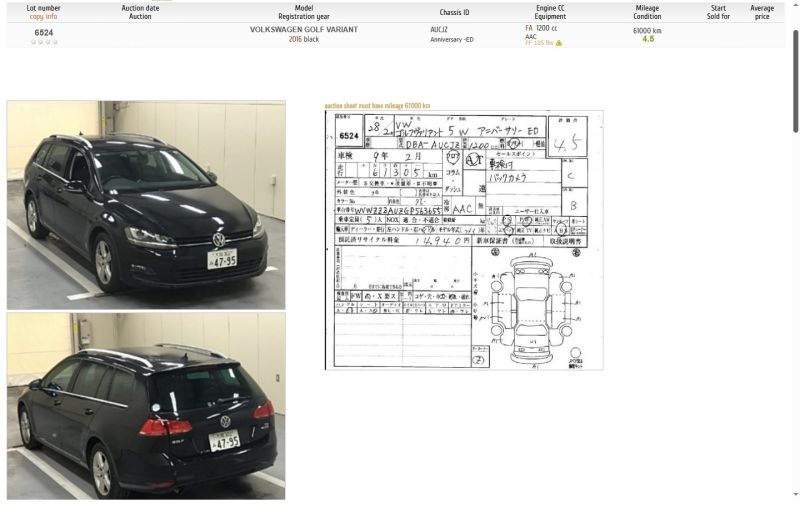
Task: Click the scrollbar down arrow
Action: [795, 494]
